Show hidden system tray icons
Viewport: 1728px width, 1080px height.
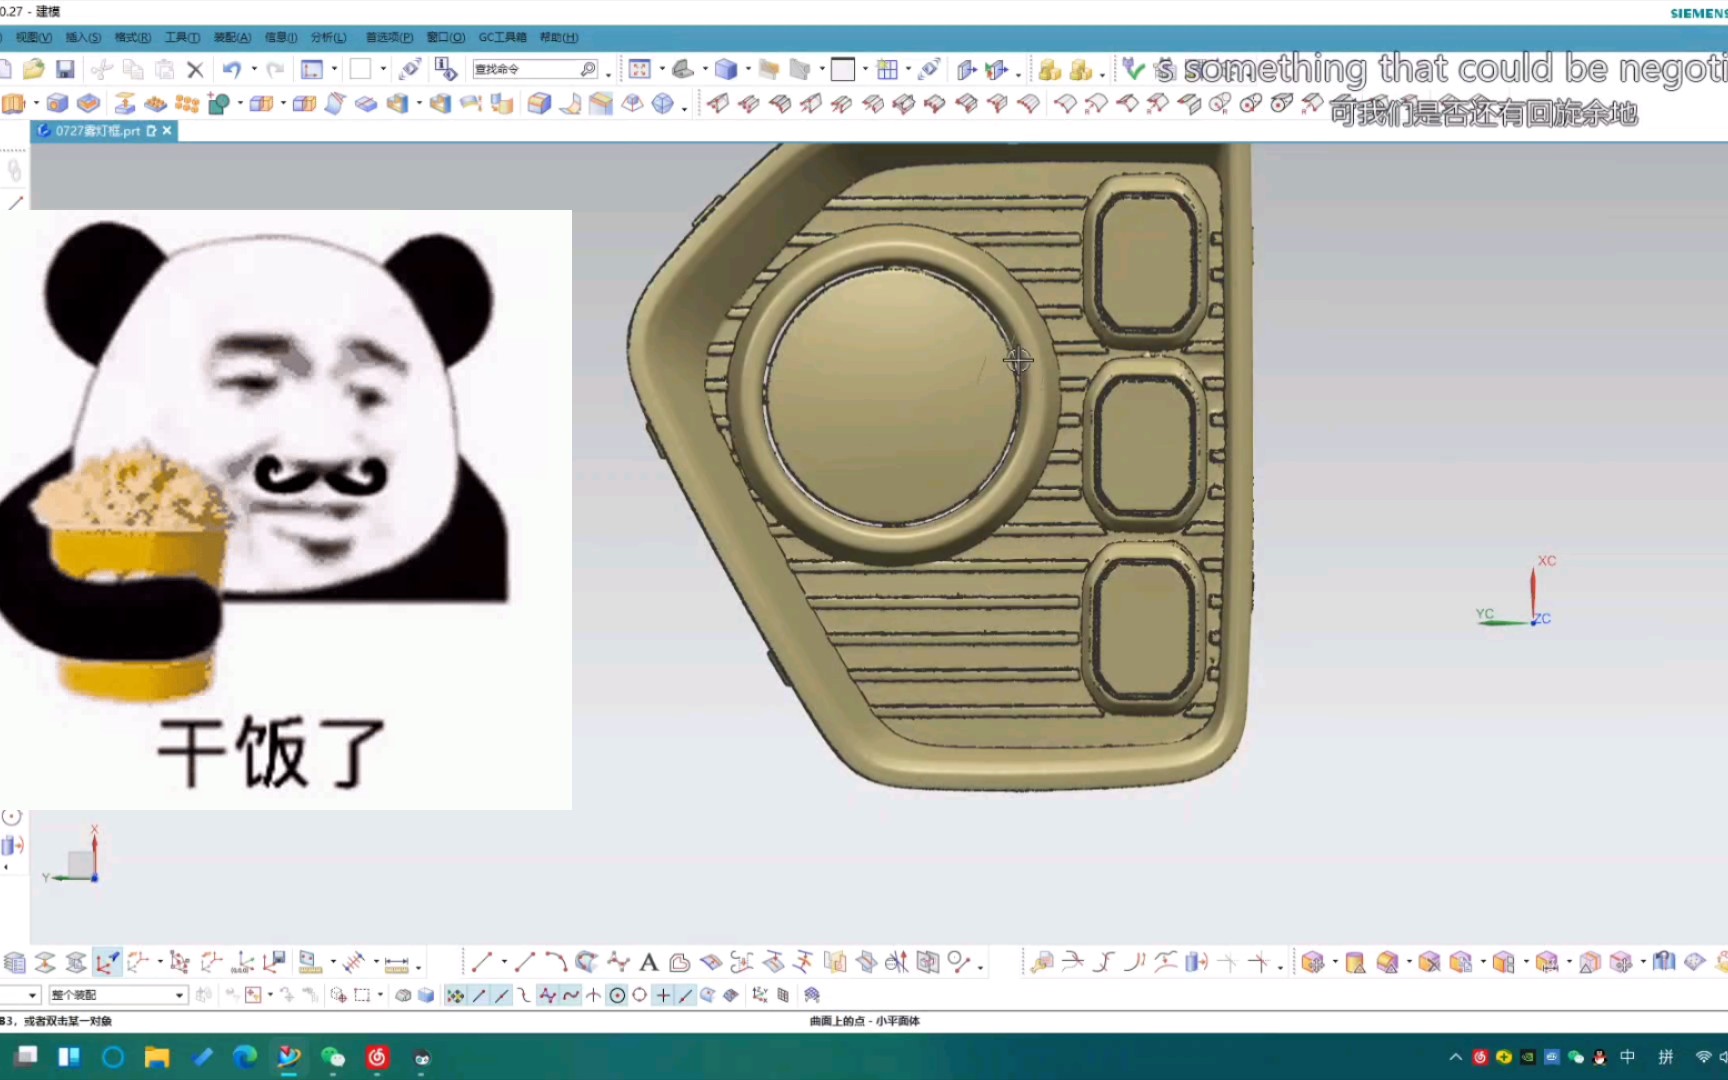tap(1456, 1057)
